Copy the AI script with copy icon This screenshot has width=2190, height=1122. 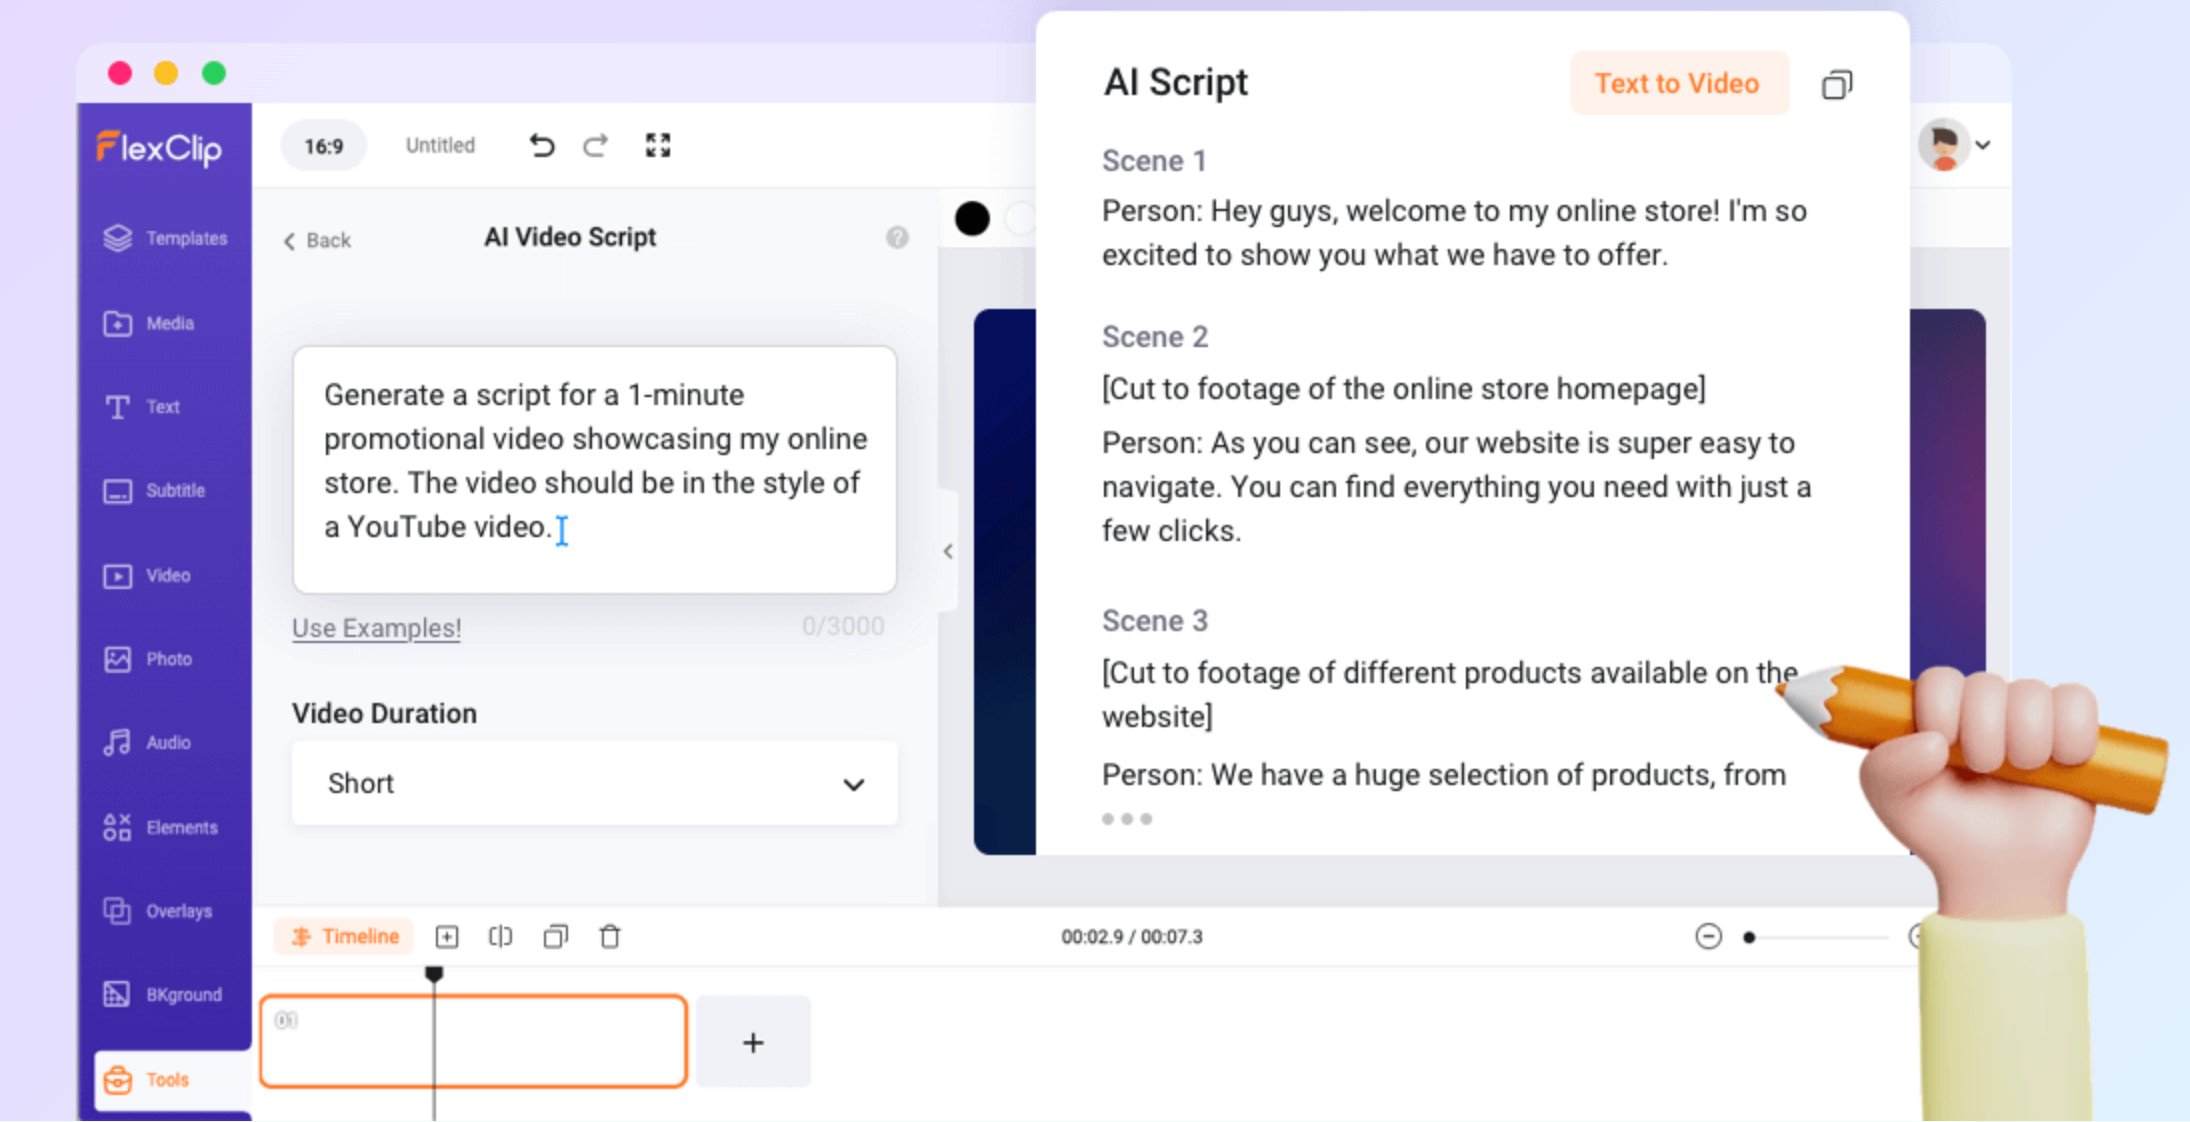pyautogui.click(x=1836, y=85)
